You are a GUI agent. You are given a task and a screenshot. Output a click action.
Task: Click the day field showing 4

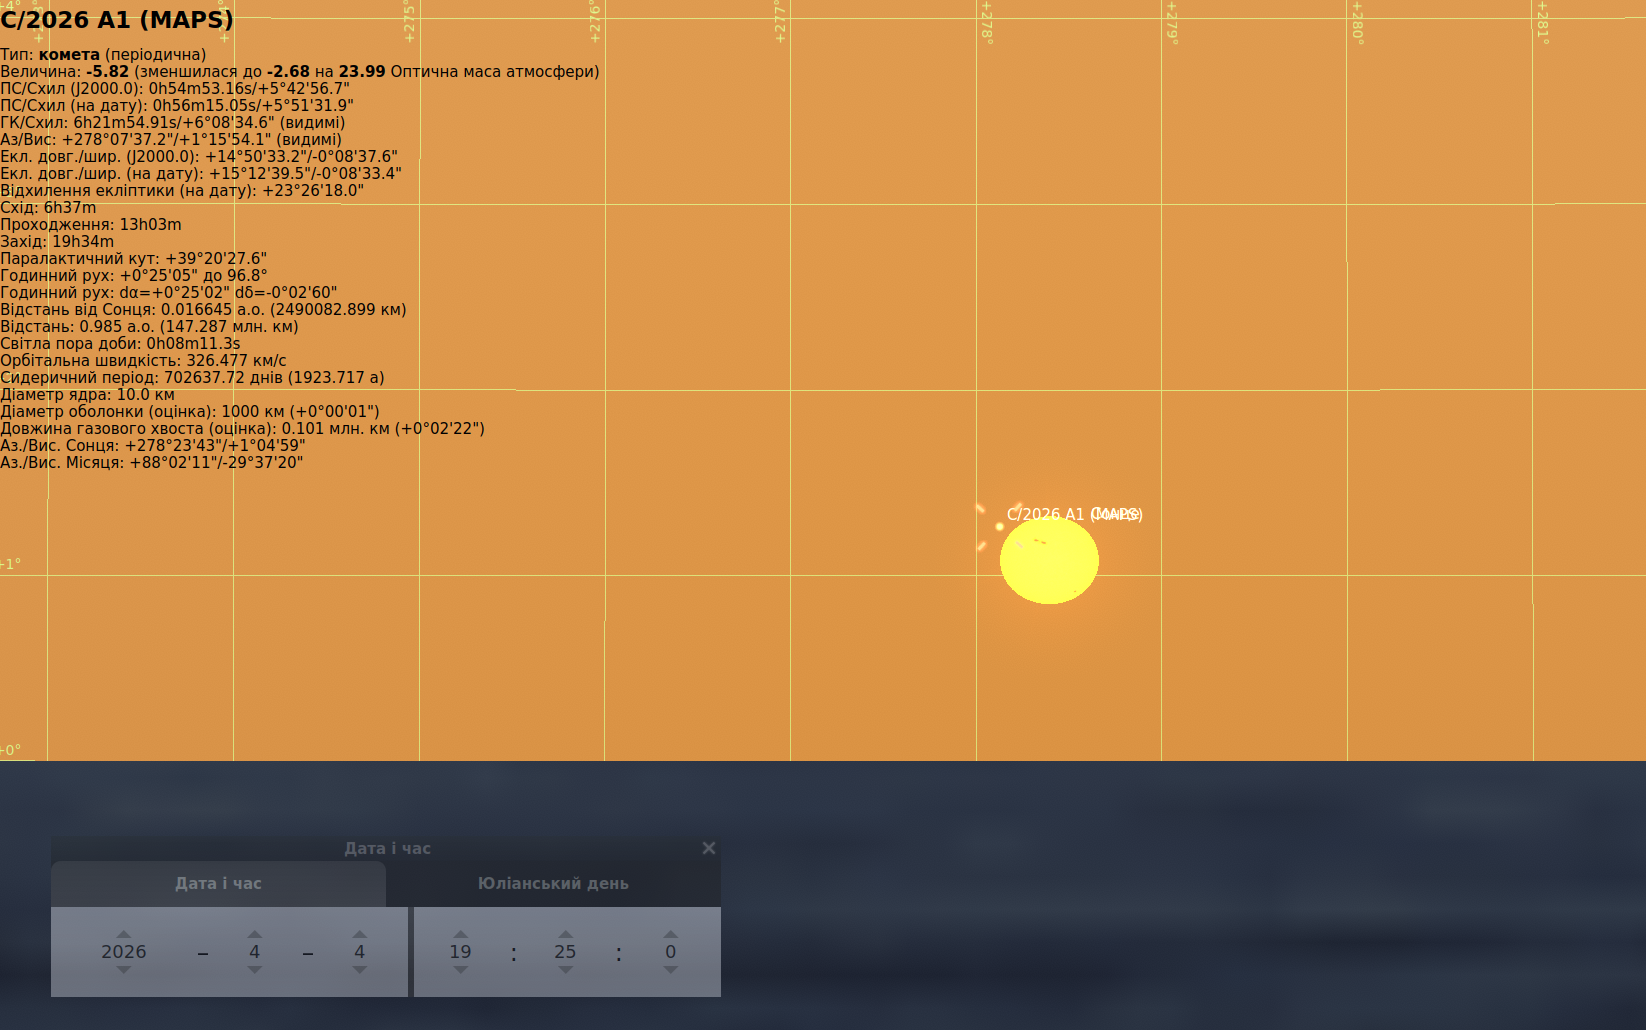click(360, 952)
